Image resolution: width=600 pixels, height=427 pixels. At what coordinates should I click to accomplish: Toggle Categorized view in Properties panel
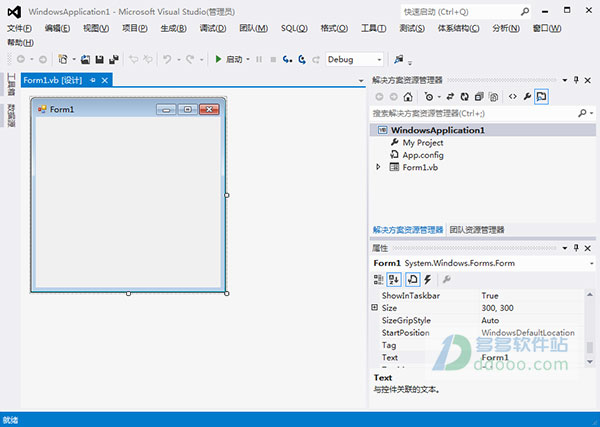click(x=378, y=280)
